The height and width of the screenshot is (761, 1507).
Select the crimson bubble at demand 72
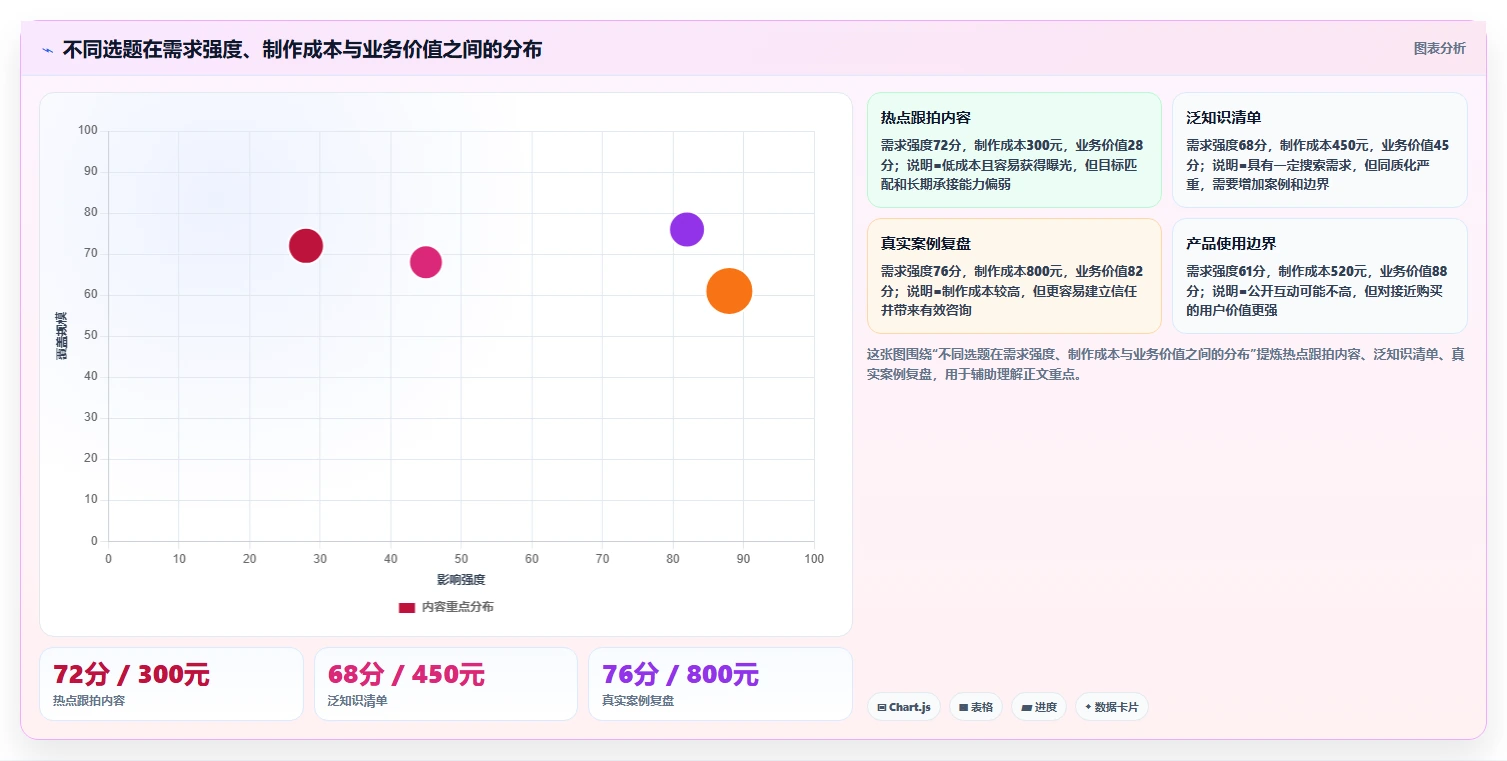[x=306, y=245]
